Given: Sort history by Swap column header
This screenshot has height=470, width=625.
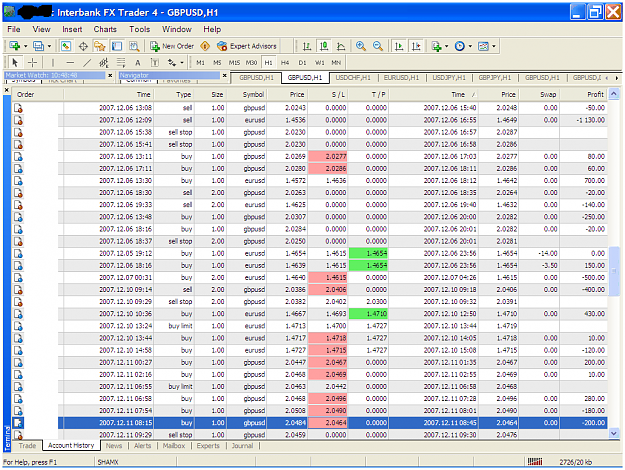Looking at the screenshot, I should point(539,94).
